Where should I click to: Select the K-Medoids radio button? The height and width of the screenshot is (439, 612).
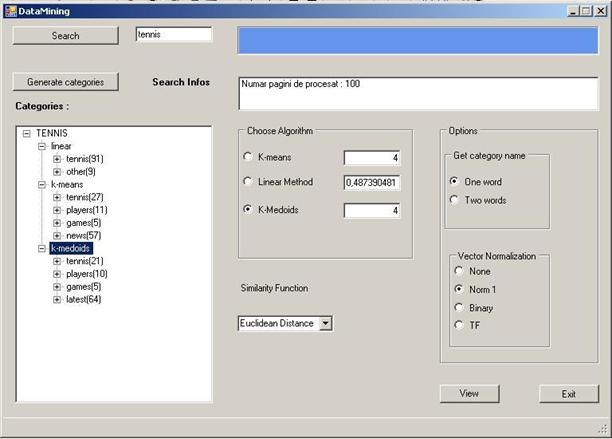[248, 210]
